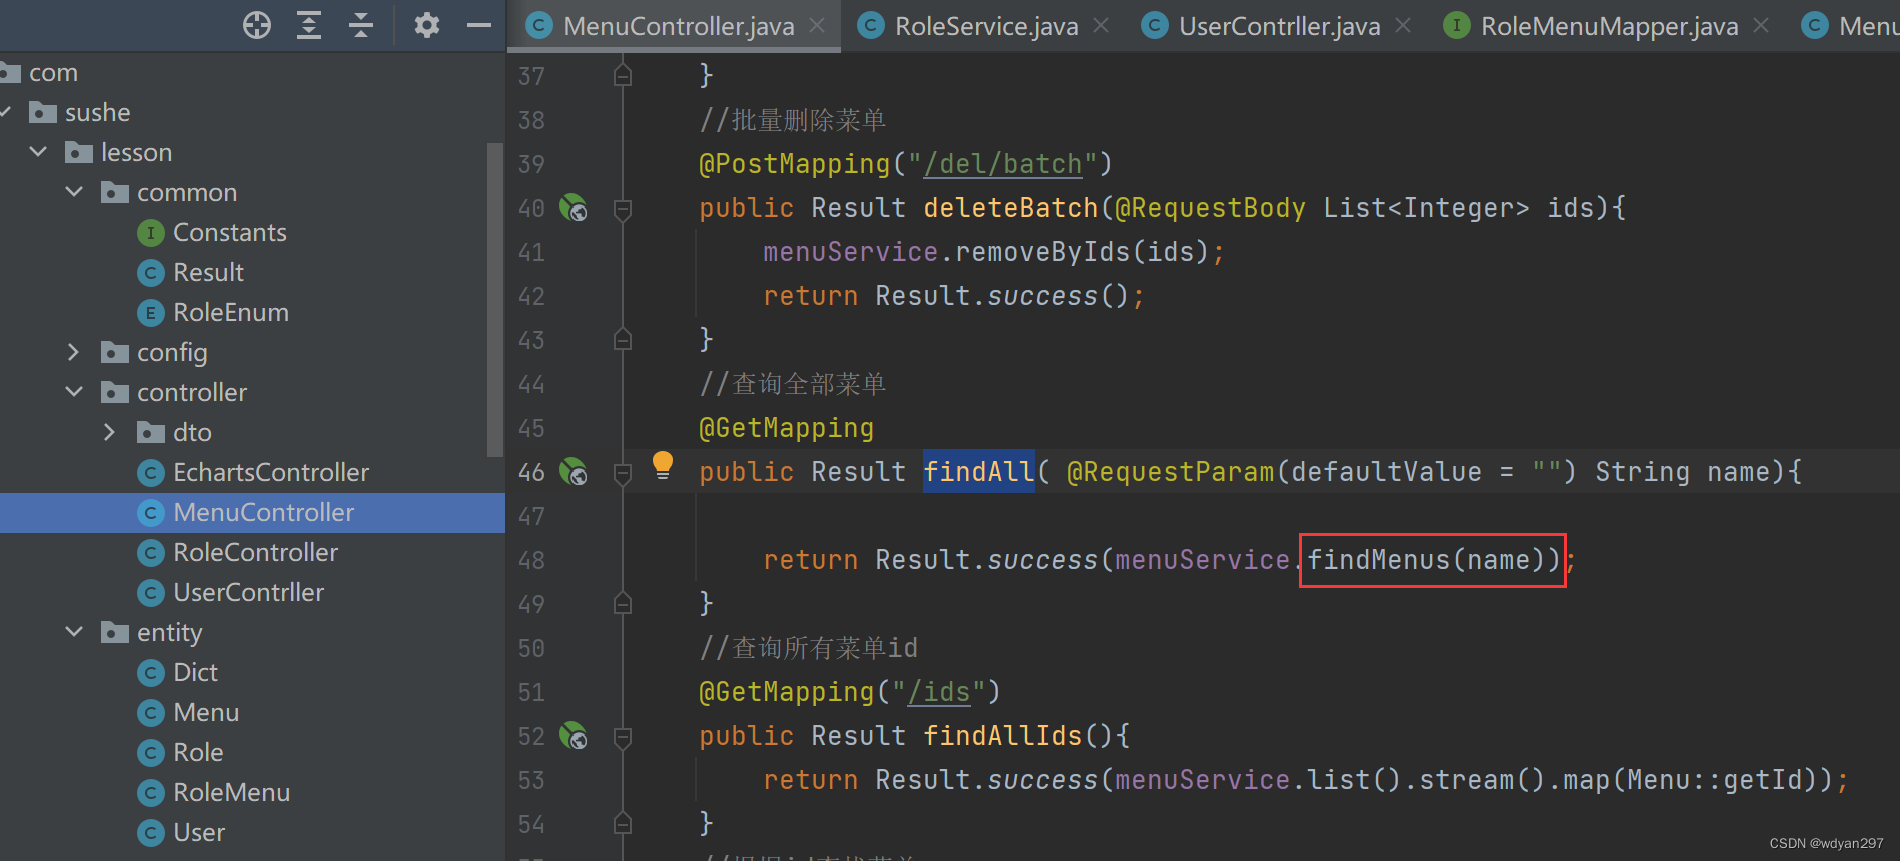Click the endpoint gutter icon on line 40

tap(573, 208)
